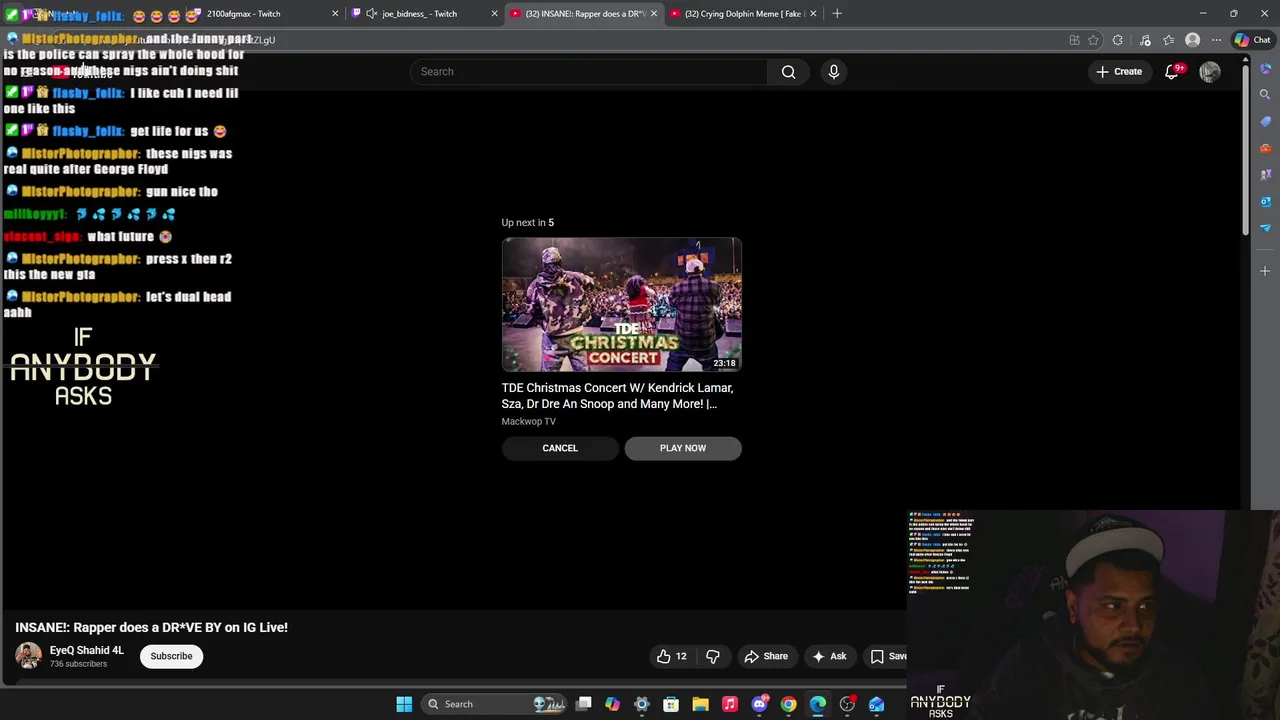Click the EyeQ Shahid channel avatar

pyautogui.click(x=28, y=656)
